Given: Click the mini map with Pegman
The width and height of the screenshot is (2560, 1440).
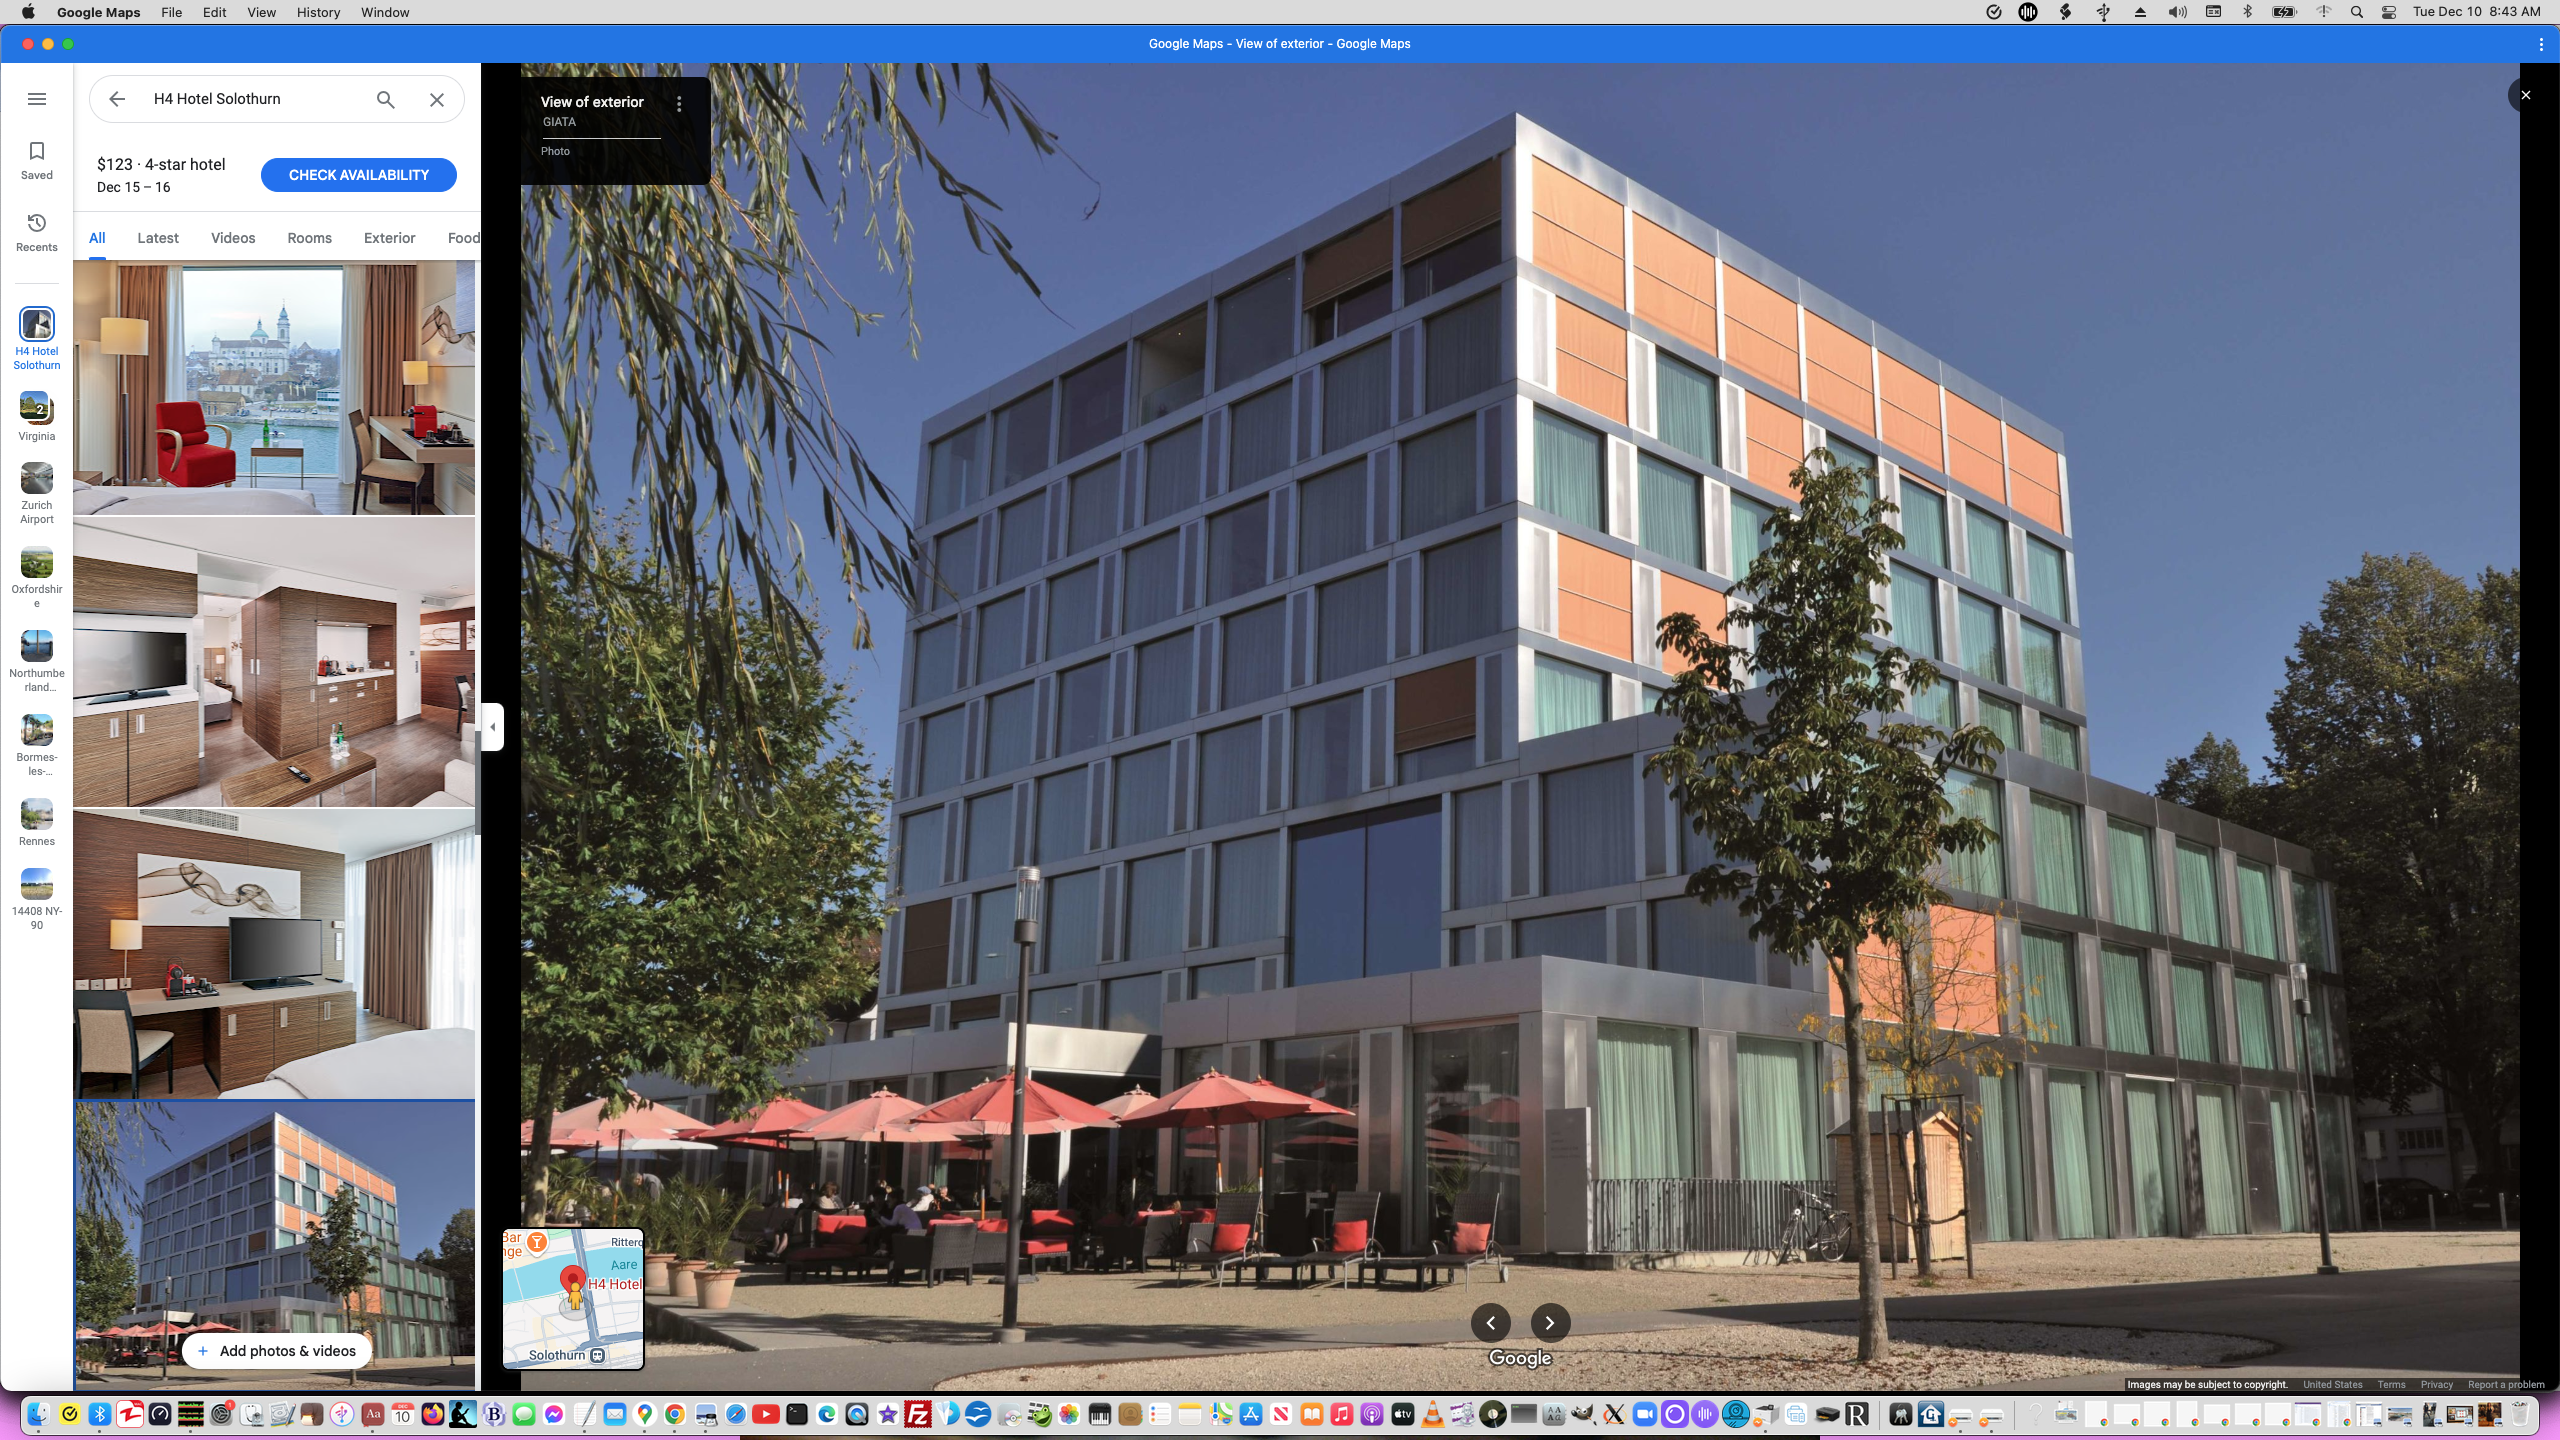Looking at the screenshot, I should coord(573,1299).
